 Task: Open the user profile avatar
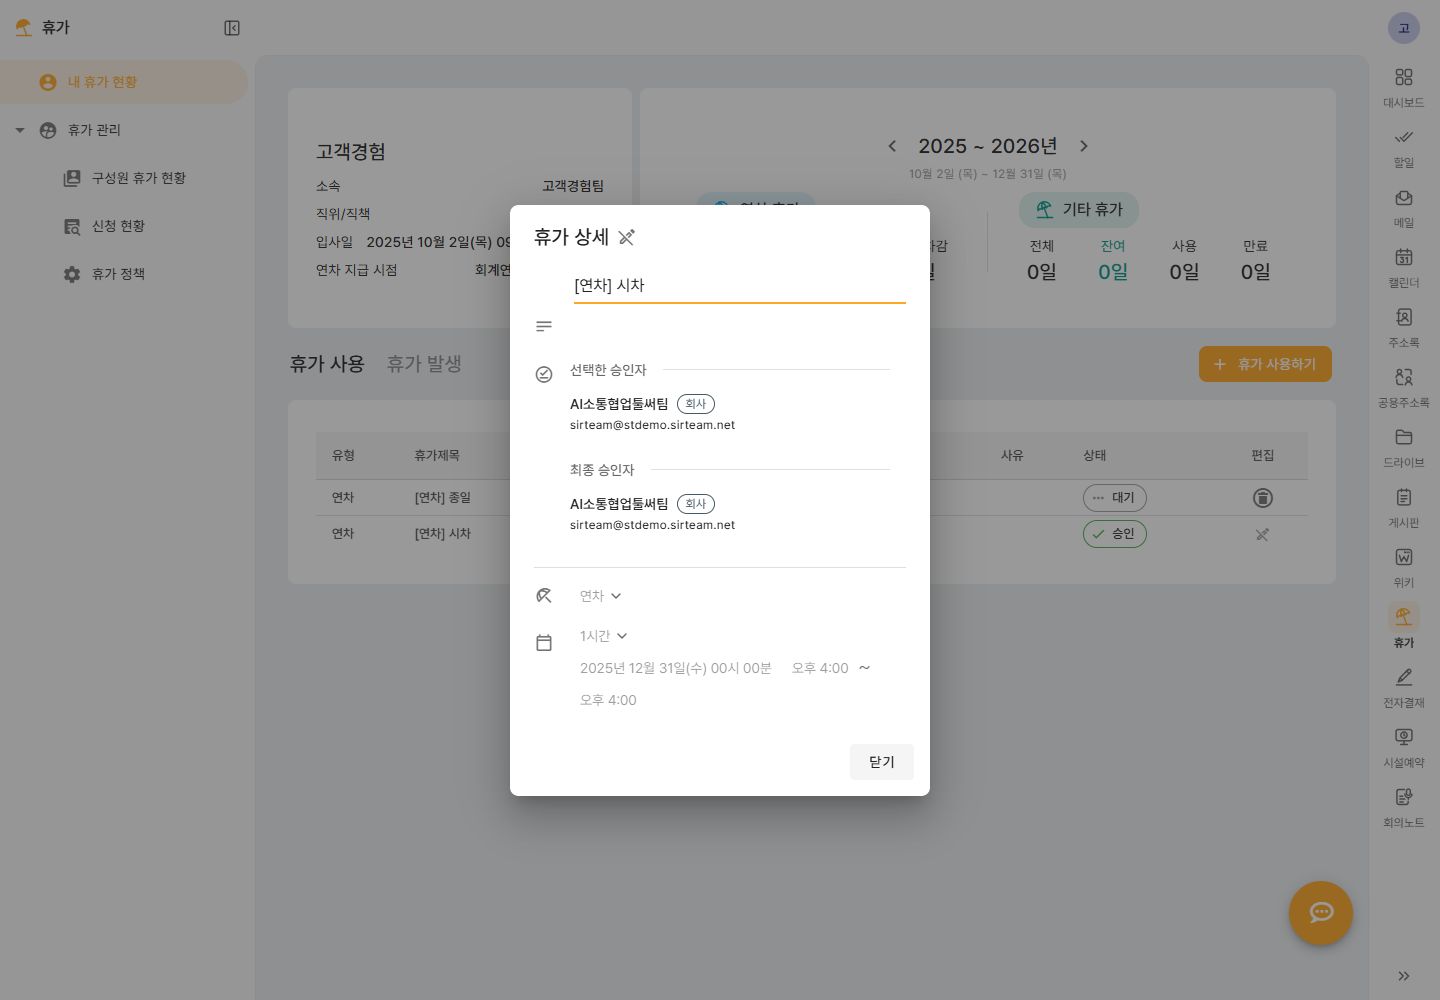1404,28
